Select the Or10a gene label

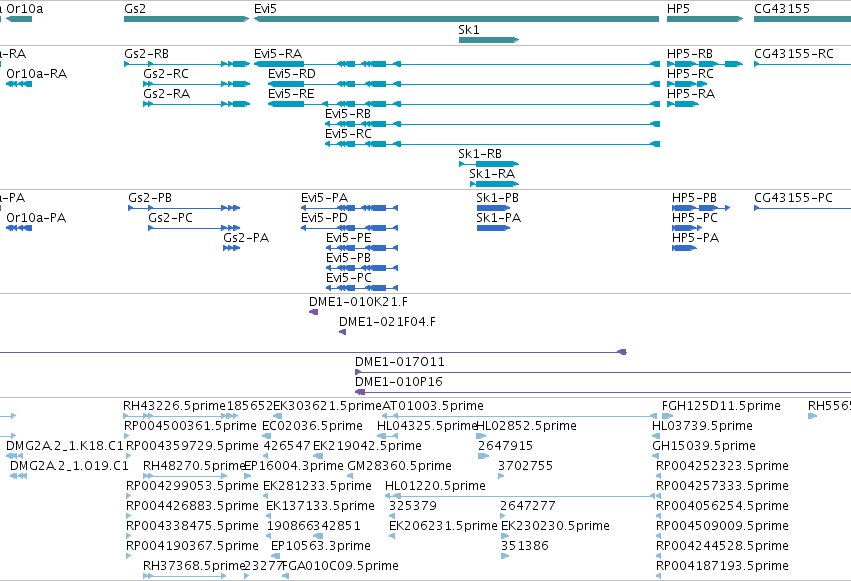pyautogui.click(x=25, y=9)
